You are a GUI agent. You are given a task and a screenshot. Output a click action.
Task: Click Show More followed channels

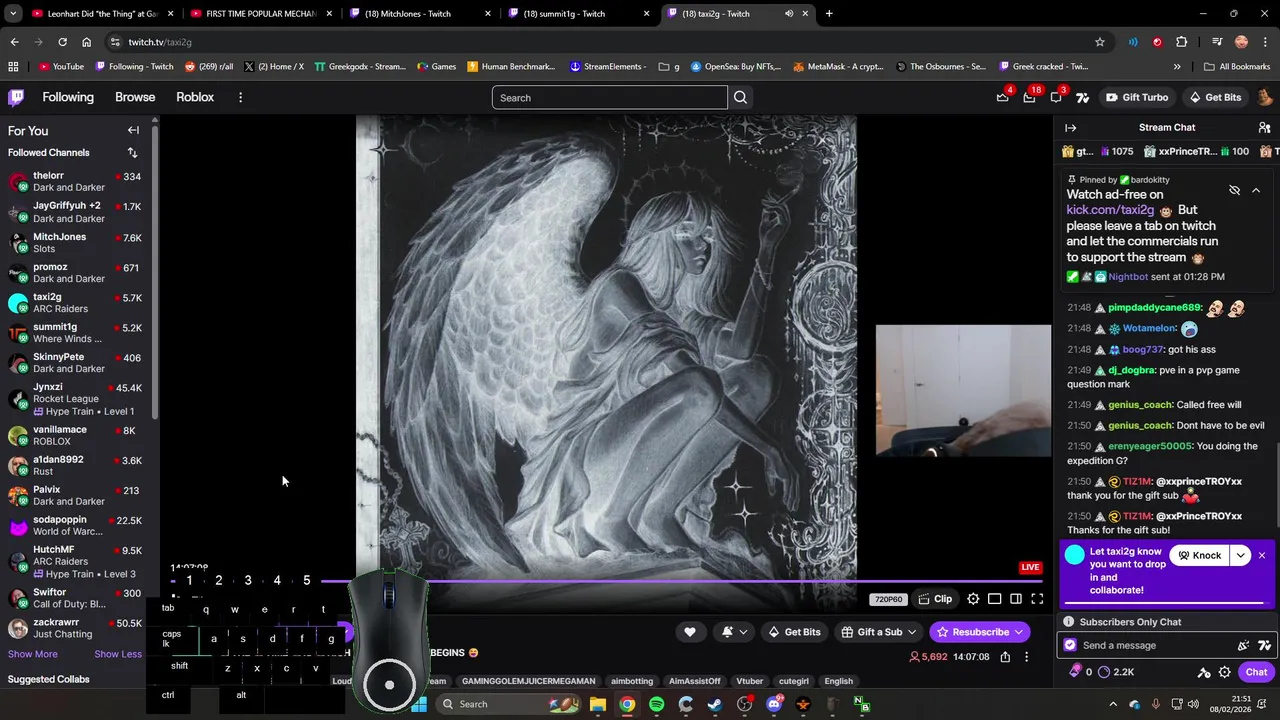point(33,654)
